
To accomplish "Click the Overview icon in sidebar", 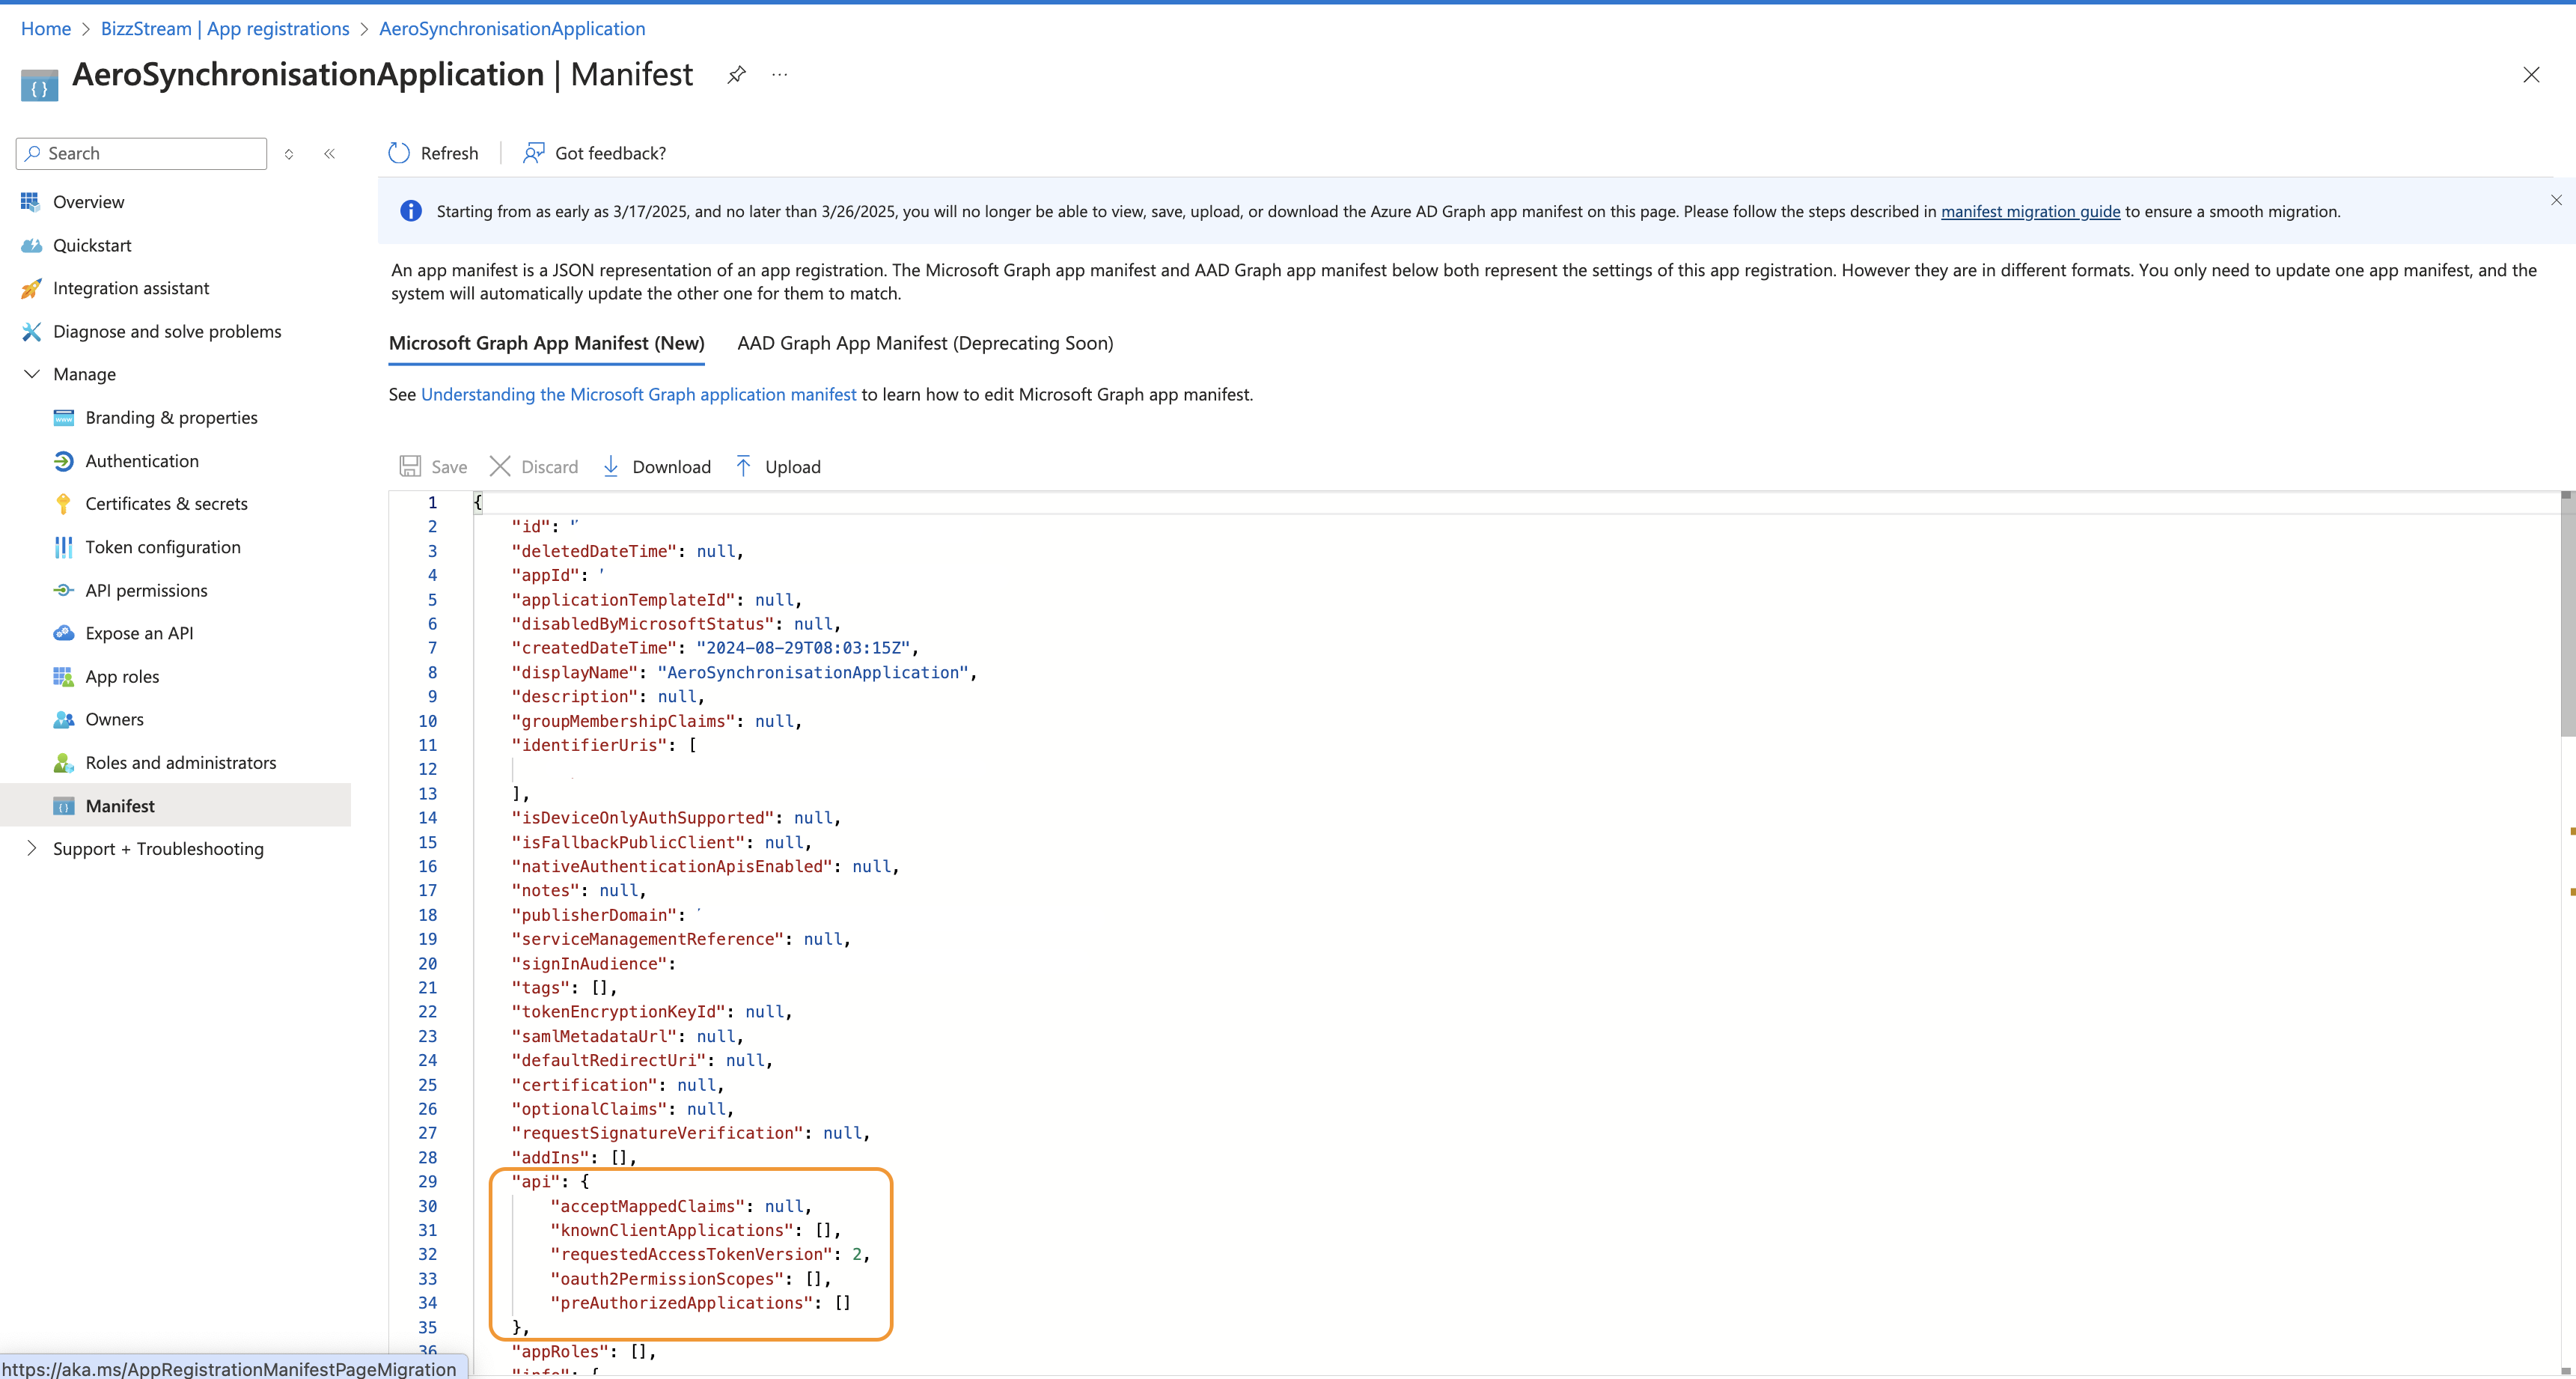I will (30, 202).
